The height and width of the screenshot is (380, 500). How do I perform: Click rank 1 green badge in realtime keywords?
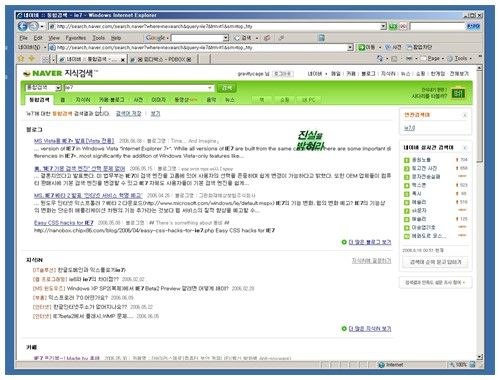tap(406, 160)
